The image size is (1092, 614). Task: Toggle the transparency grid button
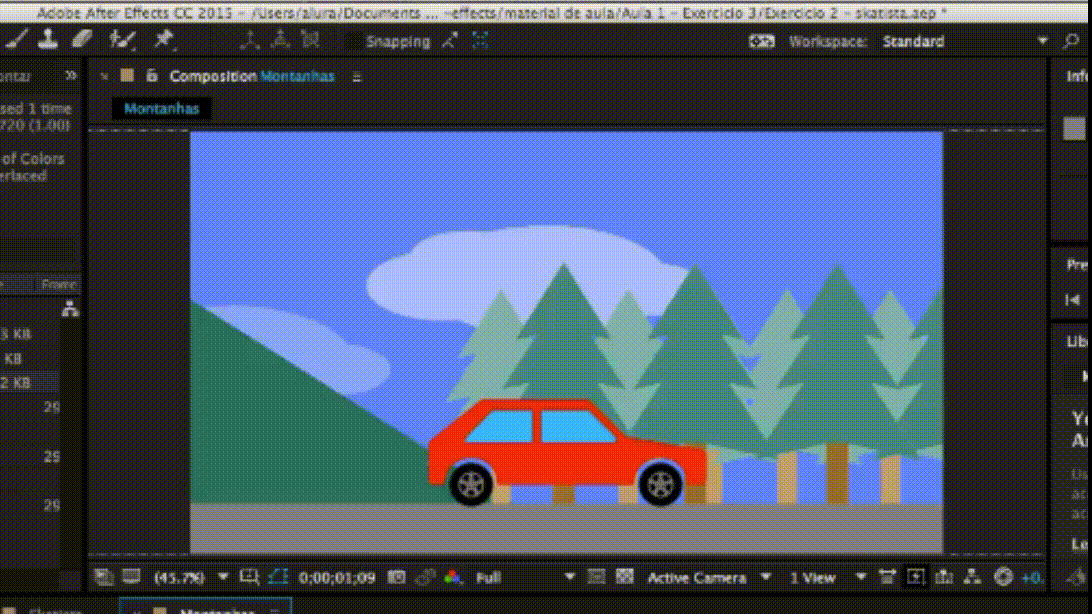tap(625, 577)
